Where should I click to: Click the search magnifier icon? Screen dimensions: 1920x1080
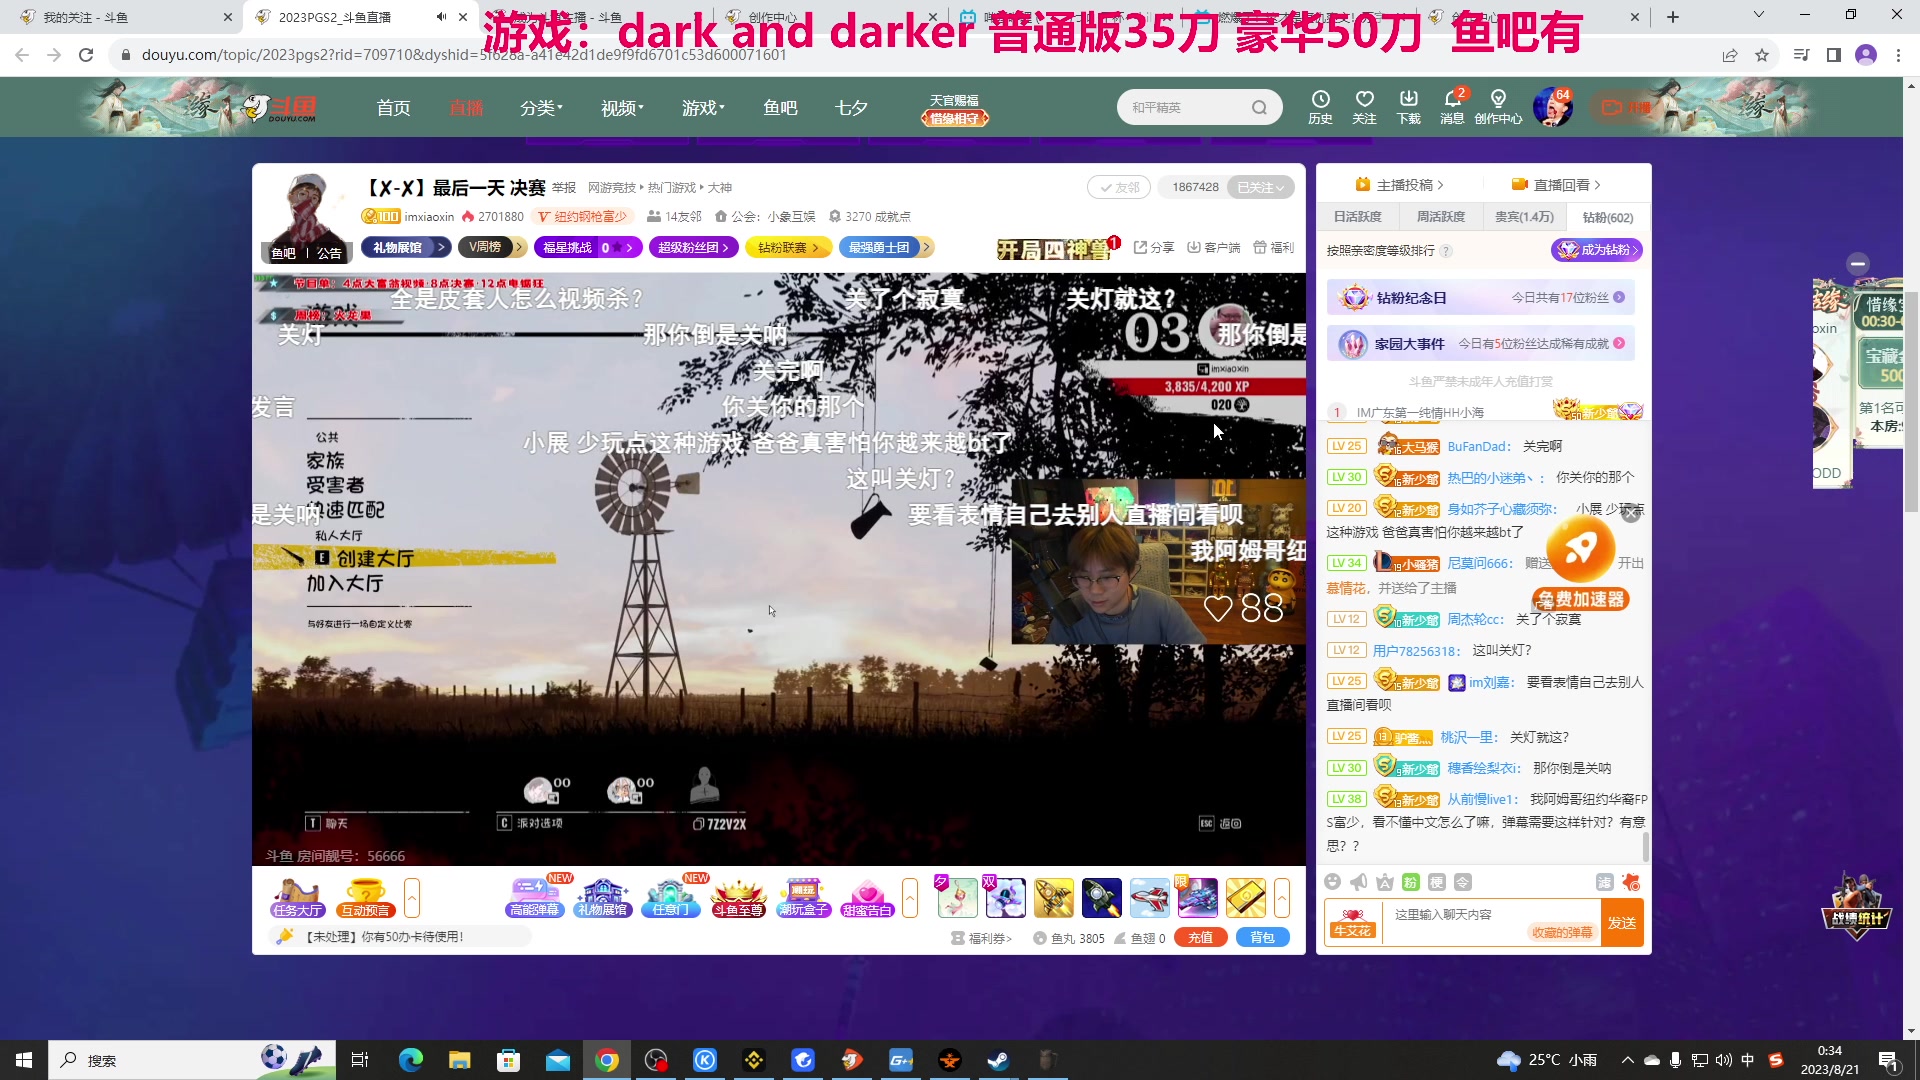[1259, 107]
